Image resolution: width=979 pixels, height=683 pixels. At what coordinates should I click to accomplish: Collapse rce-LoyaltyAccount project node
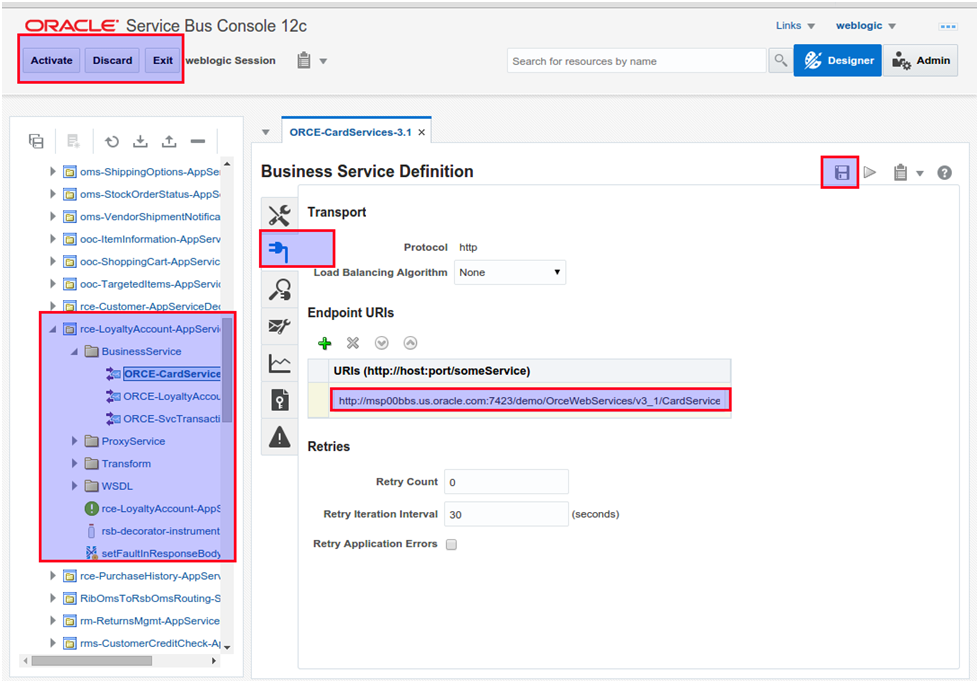click(53, 329)
